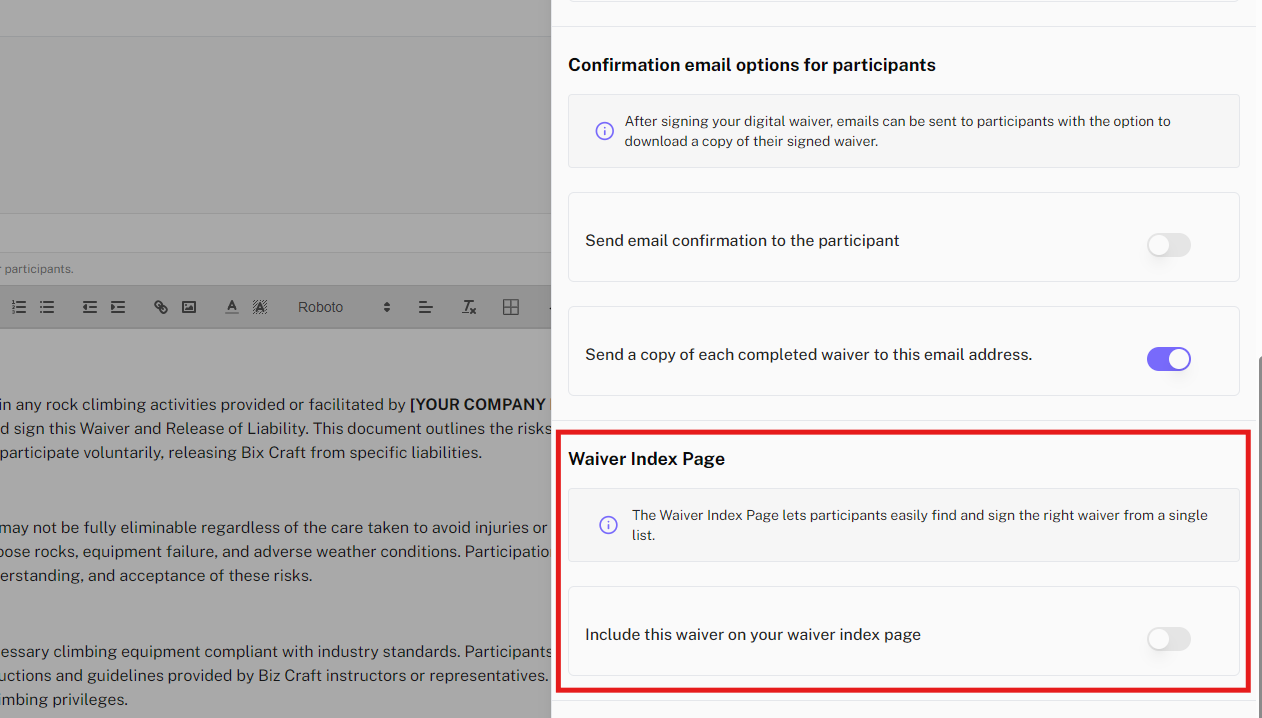This screenshot has height=718, width=1262.
Task: Enable email confirmation to the participant
Action: [x=1168, y=245]
